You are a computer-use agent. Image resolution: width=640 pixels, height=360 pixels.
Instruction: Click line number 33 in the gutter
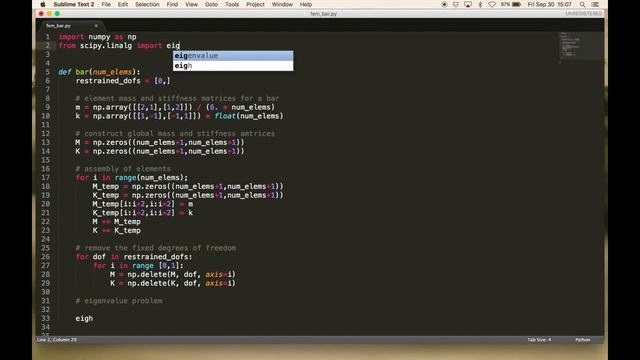[x=45, y=319]
